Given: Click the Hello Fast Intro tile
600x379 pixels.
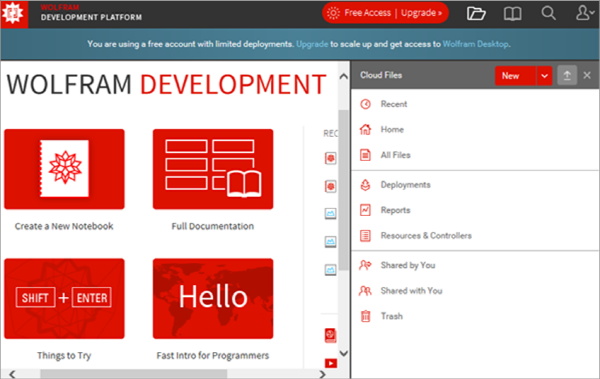Looking at the screenshot, I should click(x=213, y=299).
